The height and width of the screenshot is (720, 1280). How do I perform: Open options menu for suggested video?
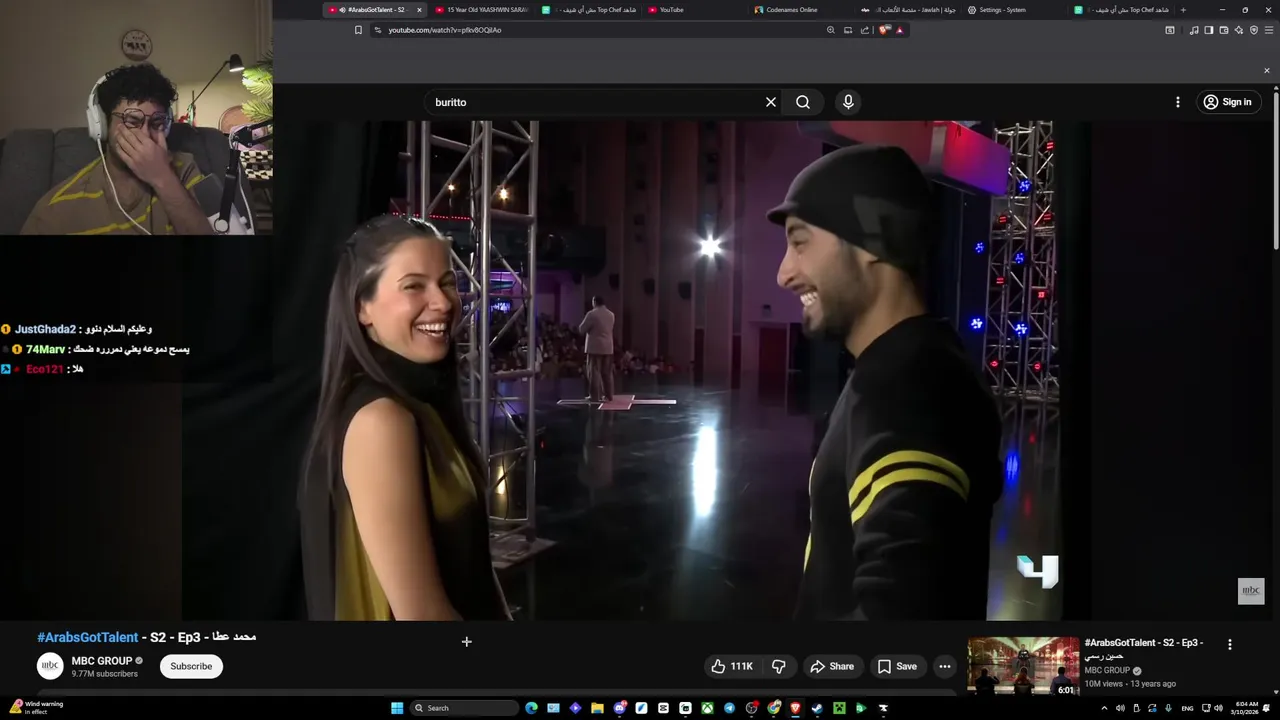[x=1230, y=645]
